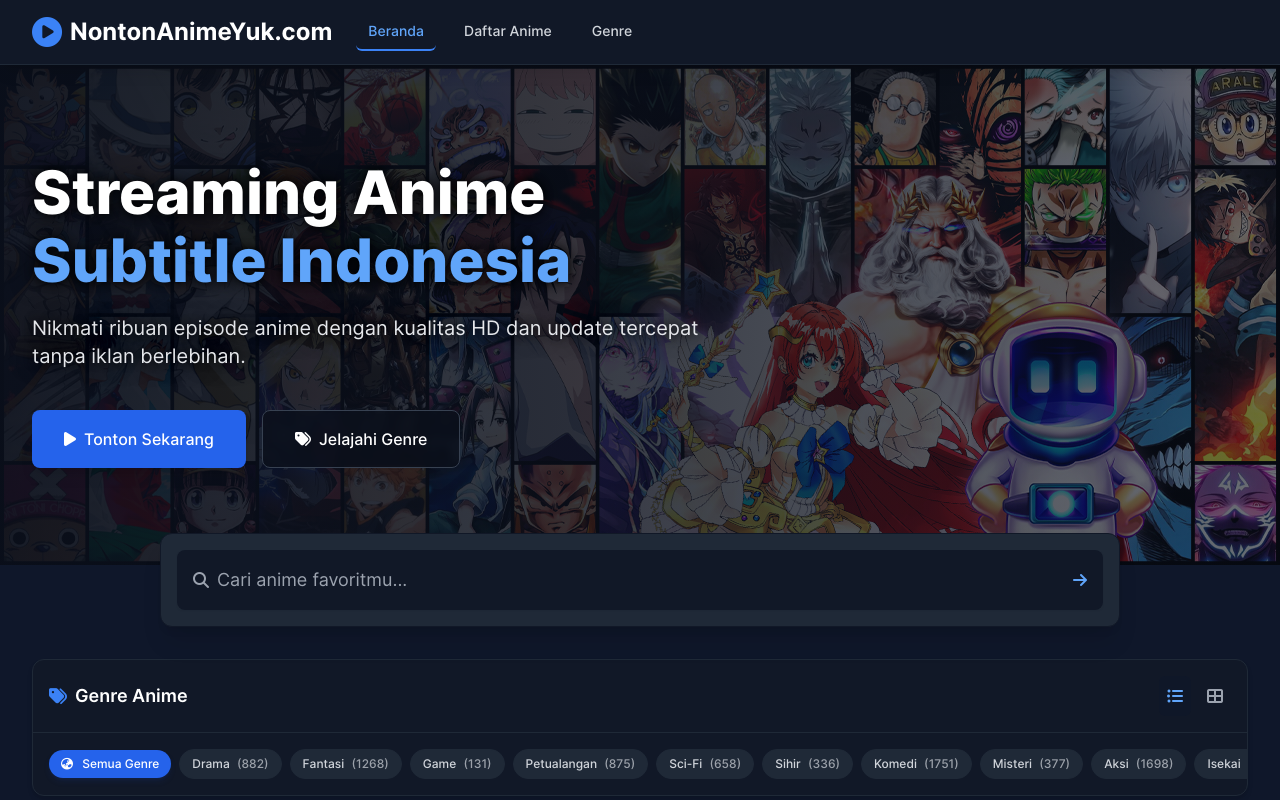The image size is (1280, 800).
Task: Filter by Fantasi (1268) genre
Action: pyautogui.click(x=346, y=764)
